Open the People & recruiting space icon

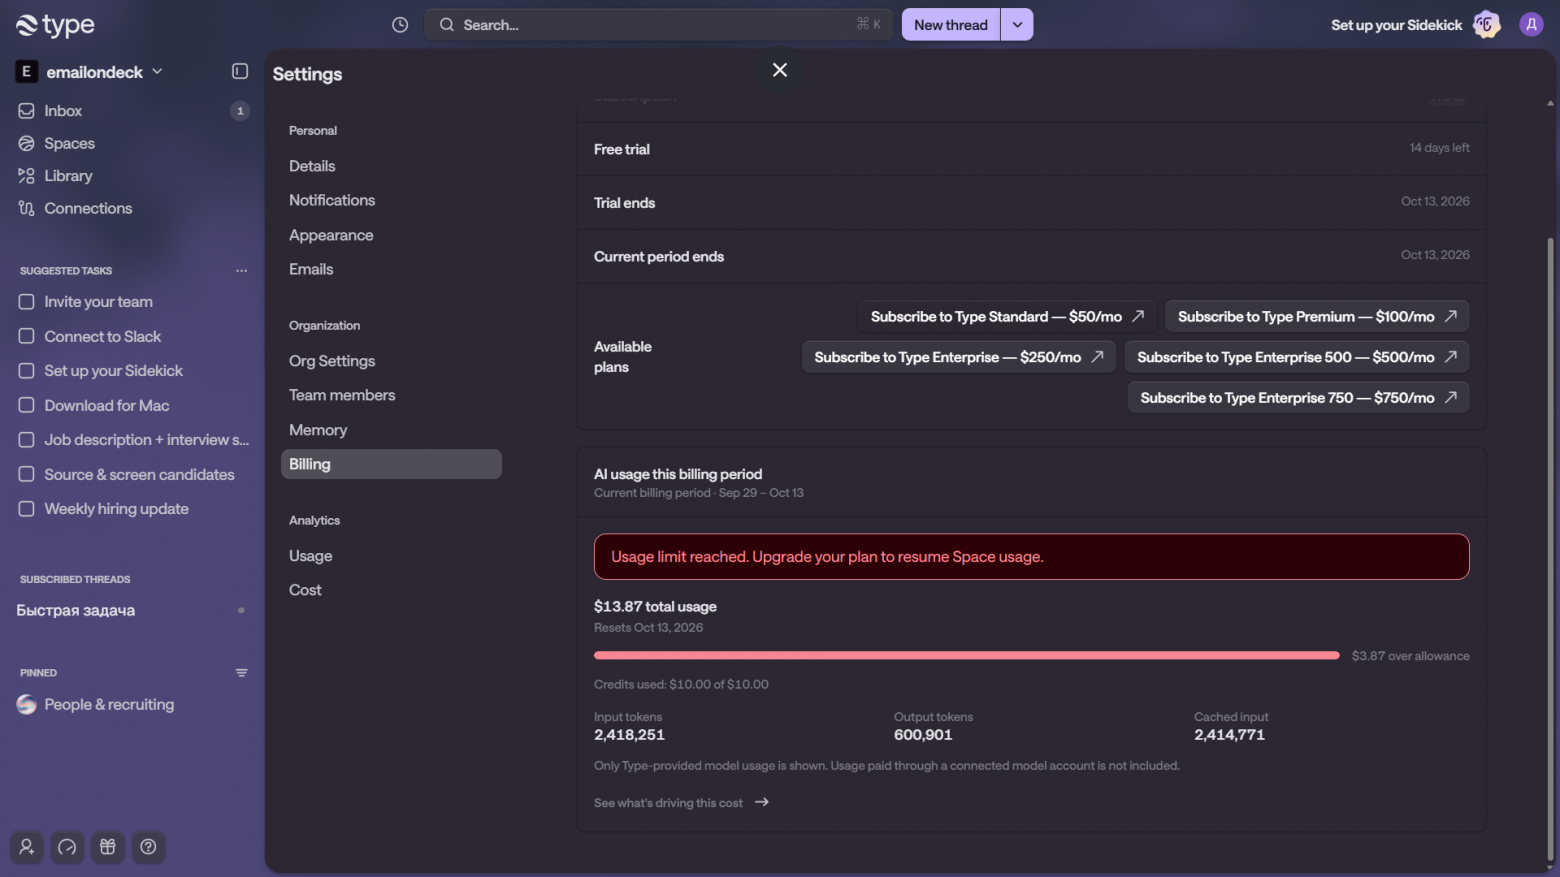tap(27, 705)
